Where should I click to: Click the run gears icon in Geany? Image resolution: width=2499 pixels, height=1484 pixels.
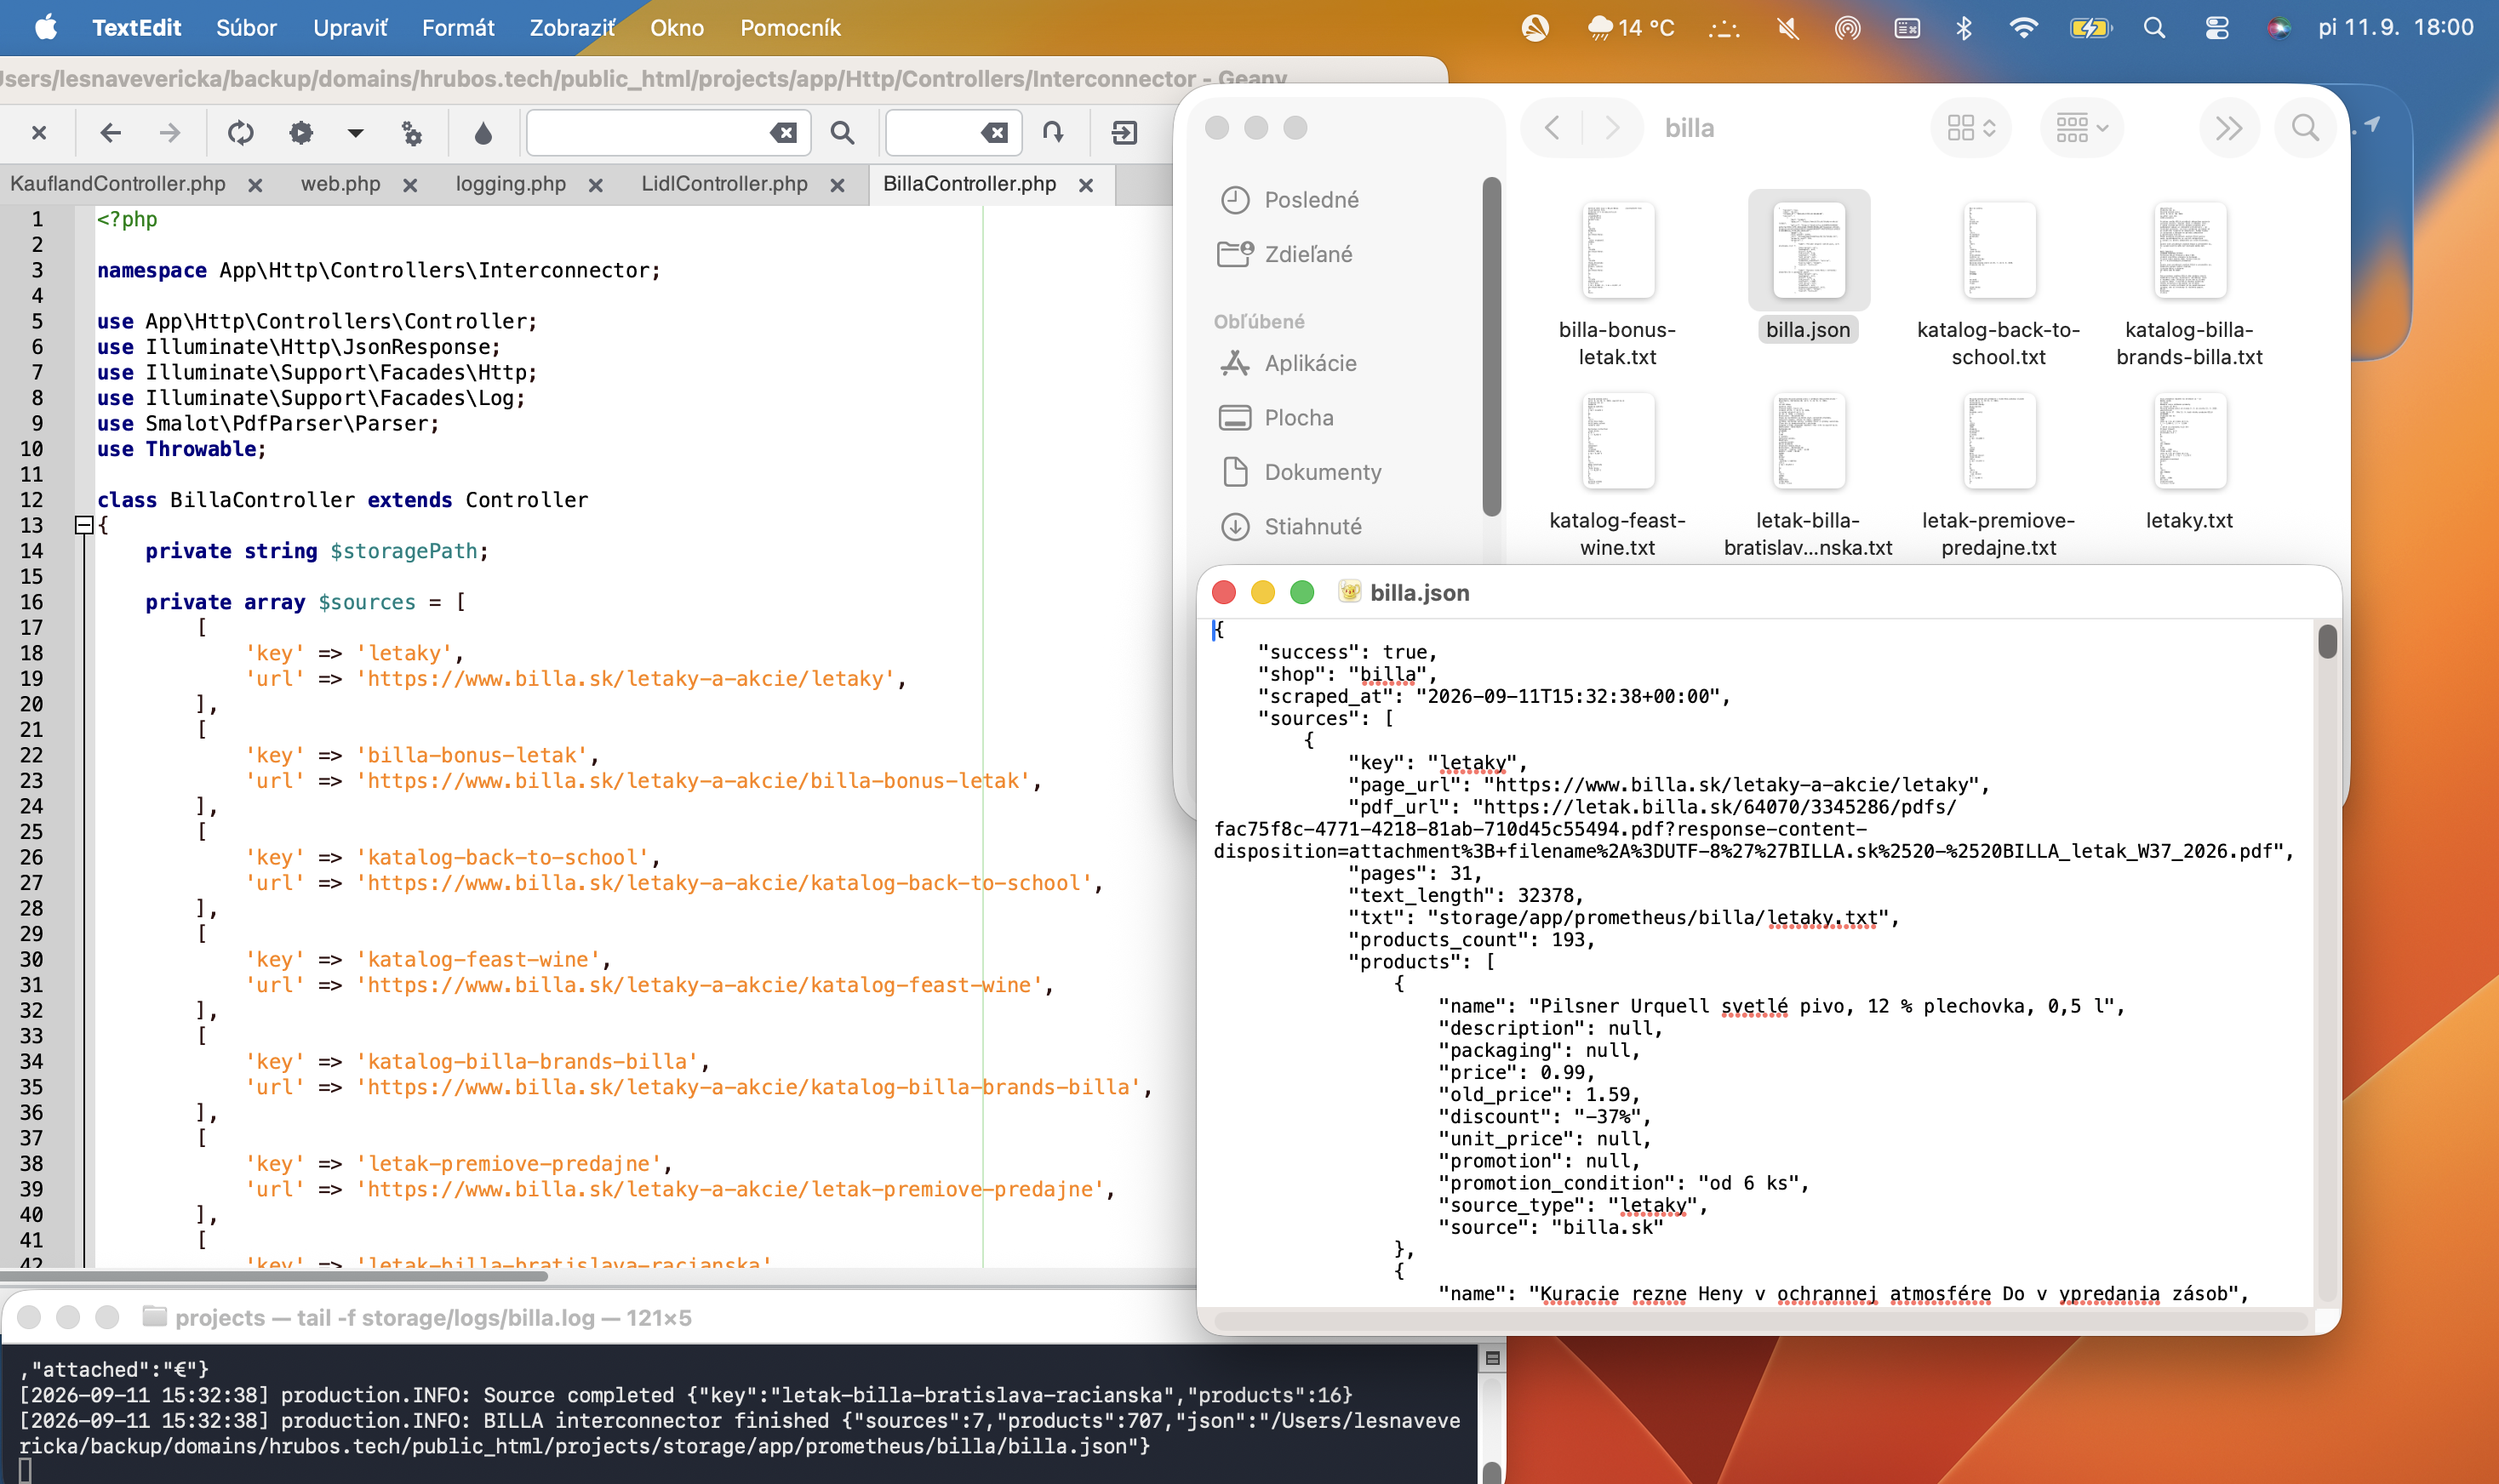pos(412,132)
